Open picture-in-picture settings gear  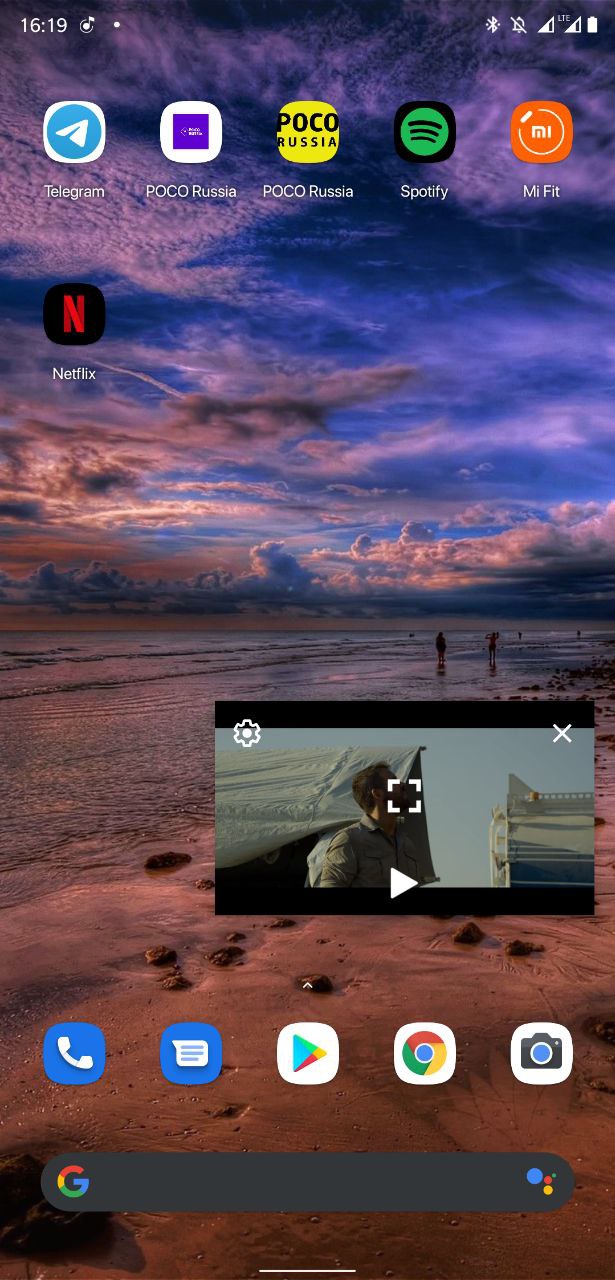point(247,733)
